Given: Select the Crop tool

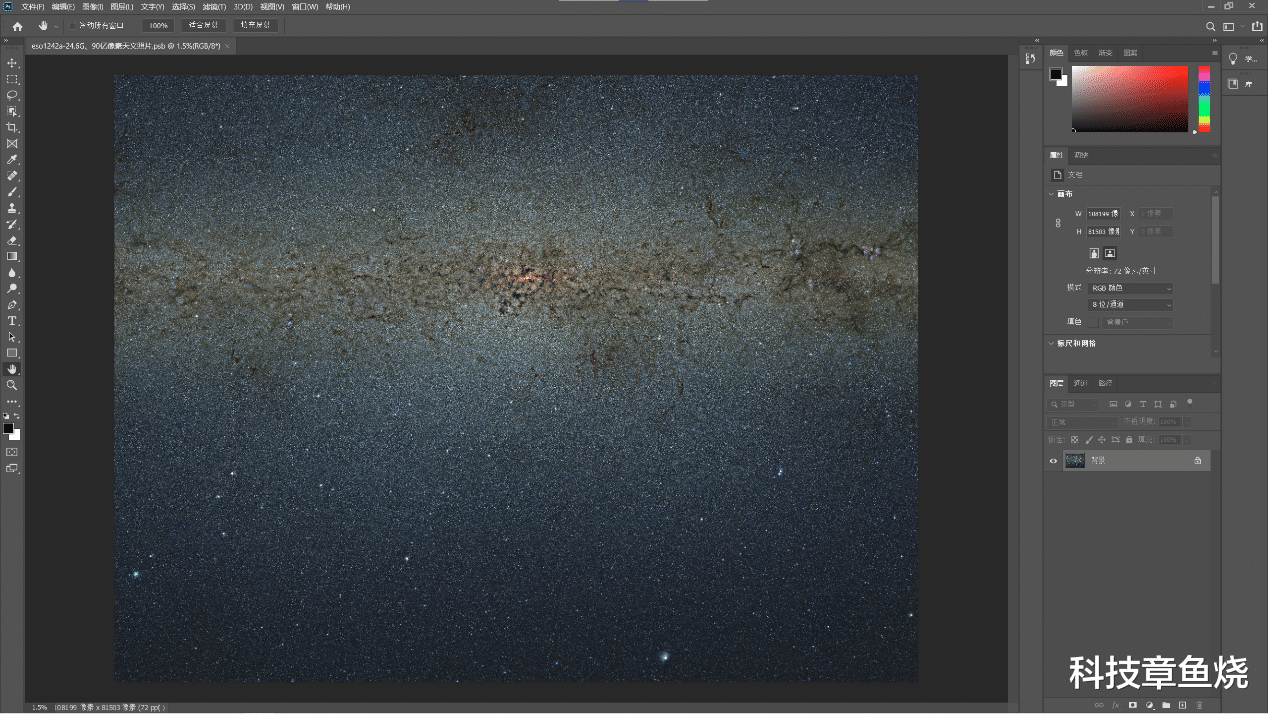Looking at the screenshot, I should click(x=12, y=127).
